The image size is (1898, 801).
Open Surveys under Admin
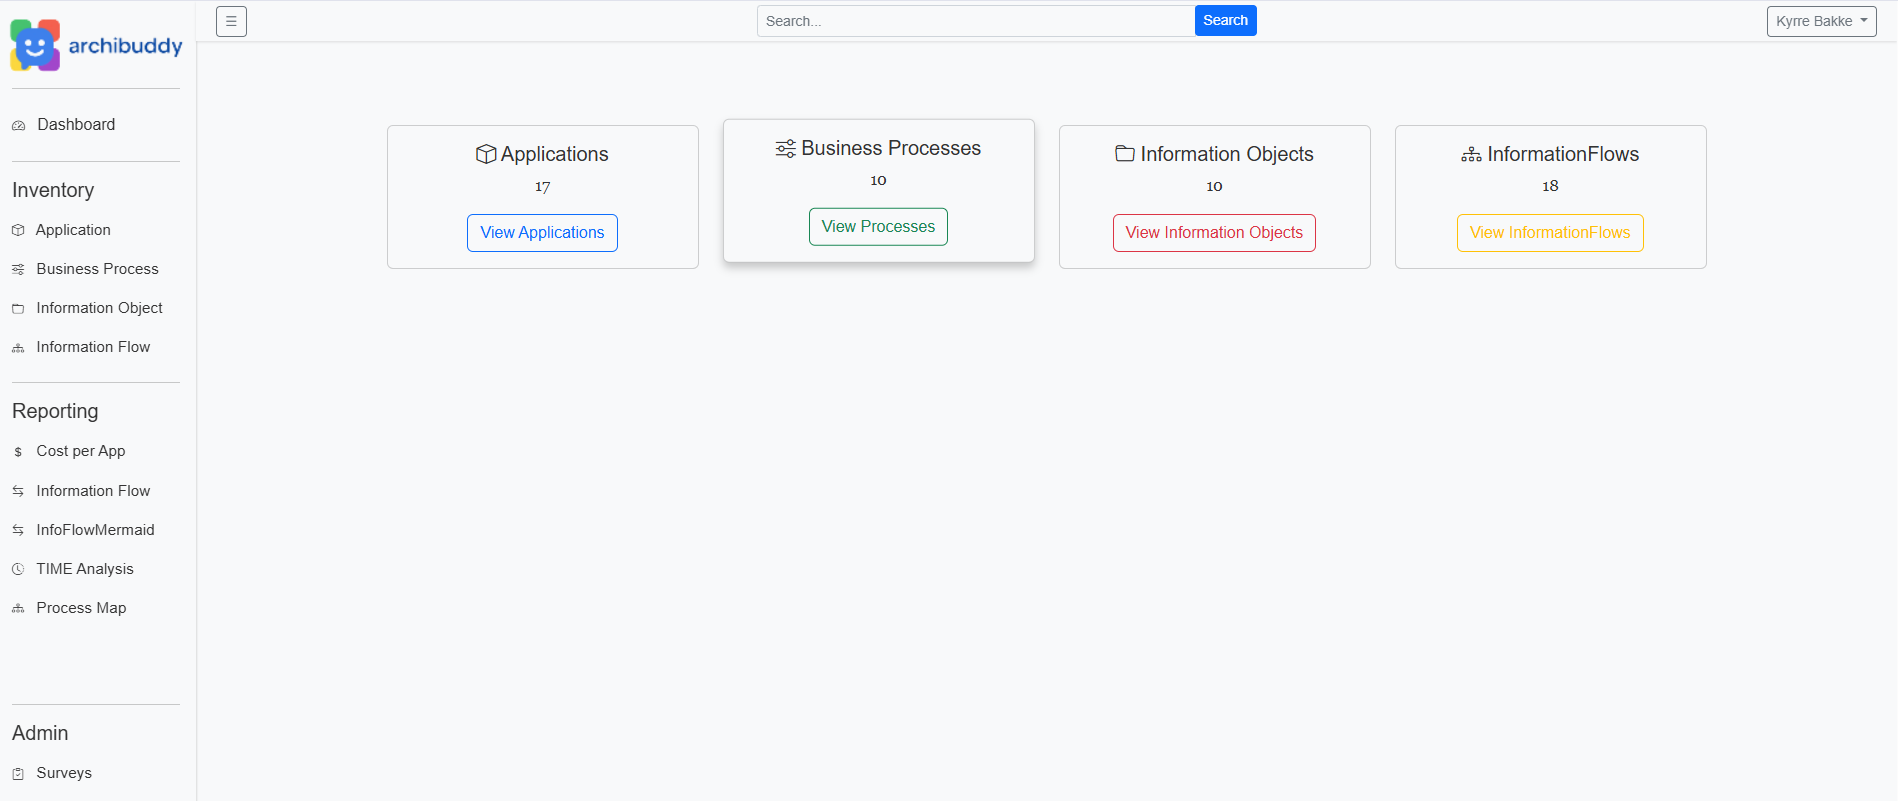64,773
